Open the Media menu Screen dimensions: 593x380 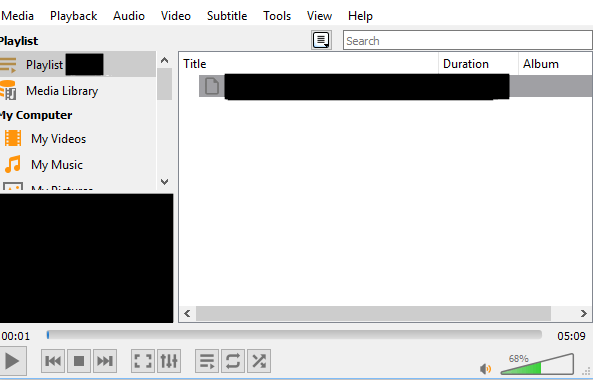[17, 16]
